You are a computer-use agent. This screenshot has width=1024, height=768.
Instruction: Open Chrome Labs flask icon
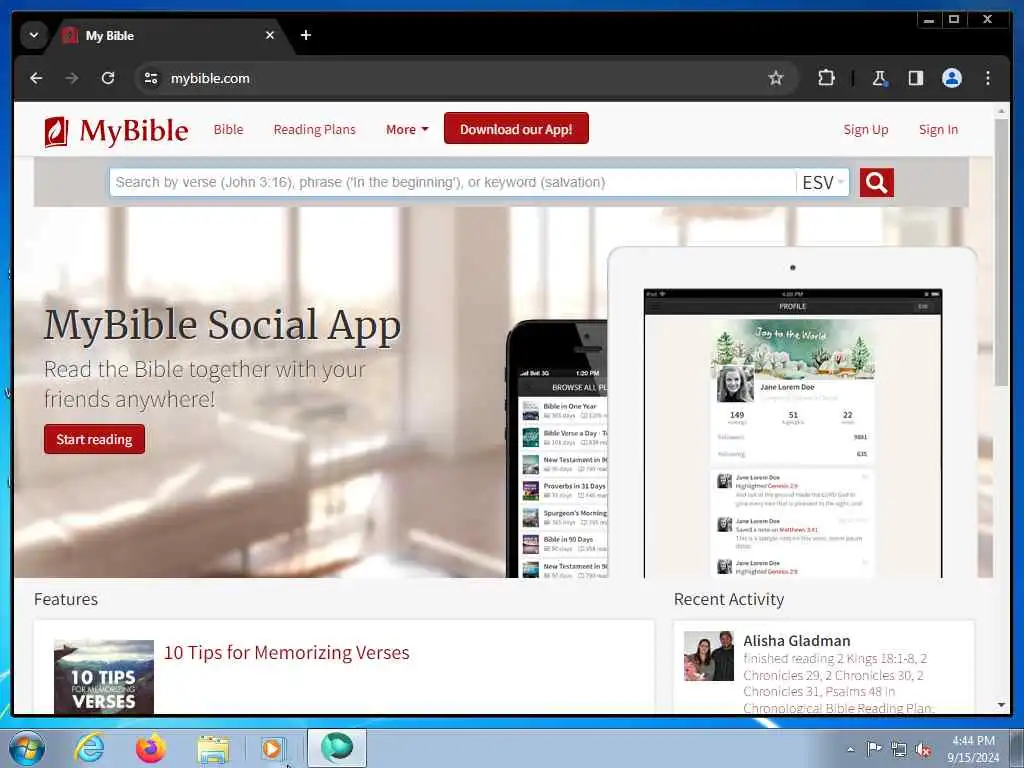point(879,78)
